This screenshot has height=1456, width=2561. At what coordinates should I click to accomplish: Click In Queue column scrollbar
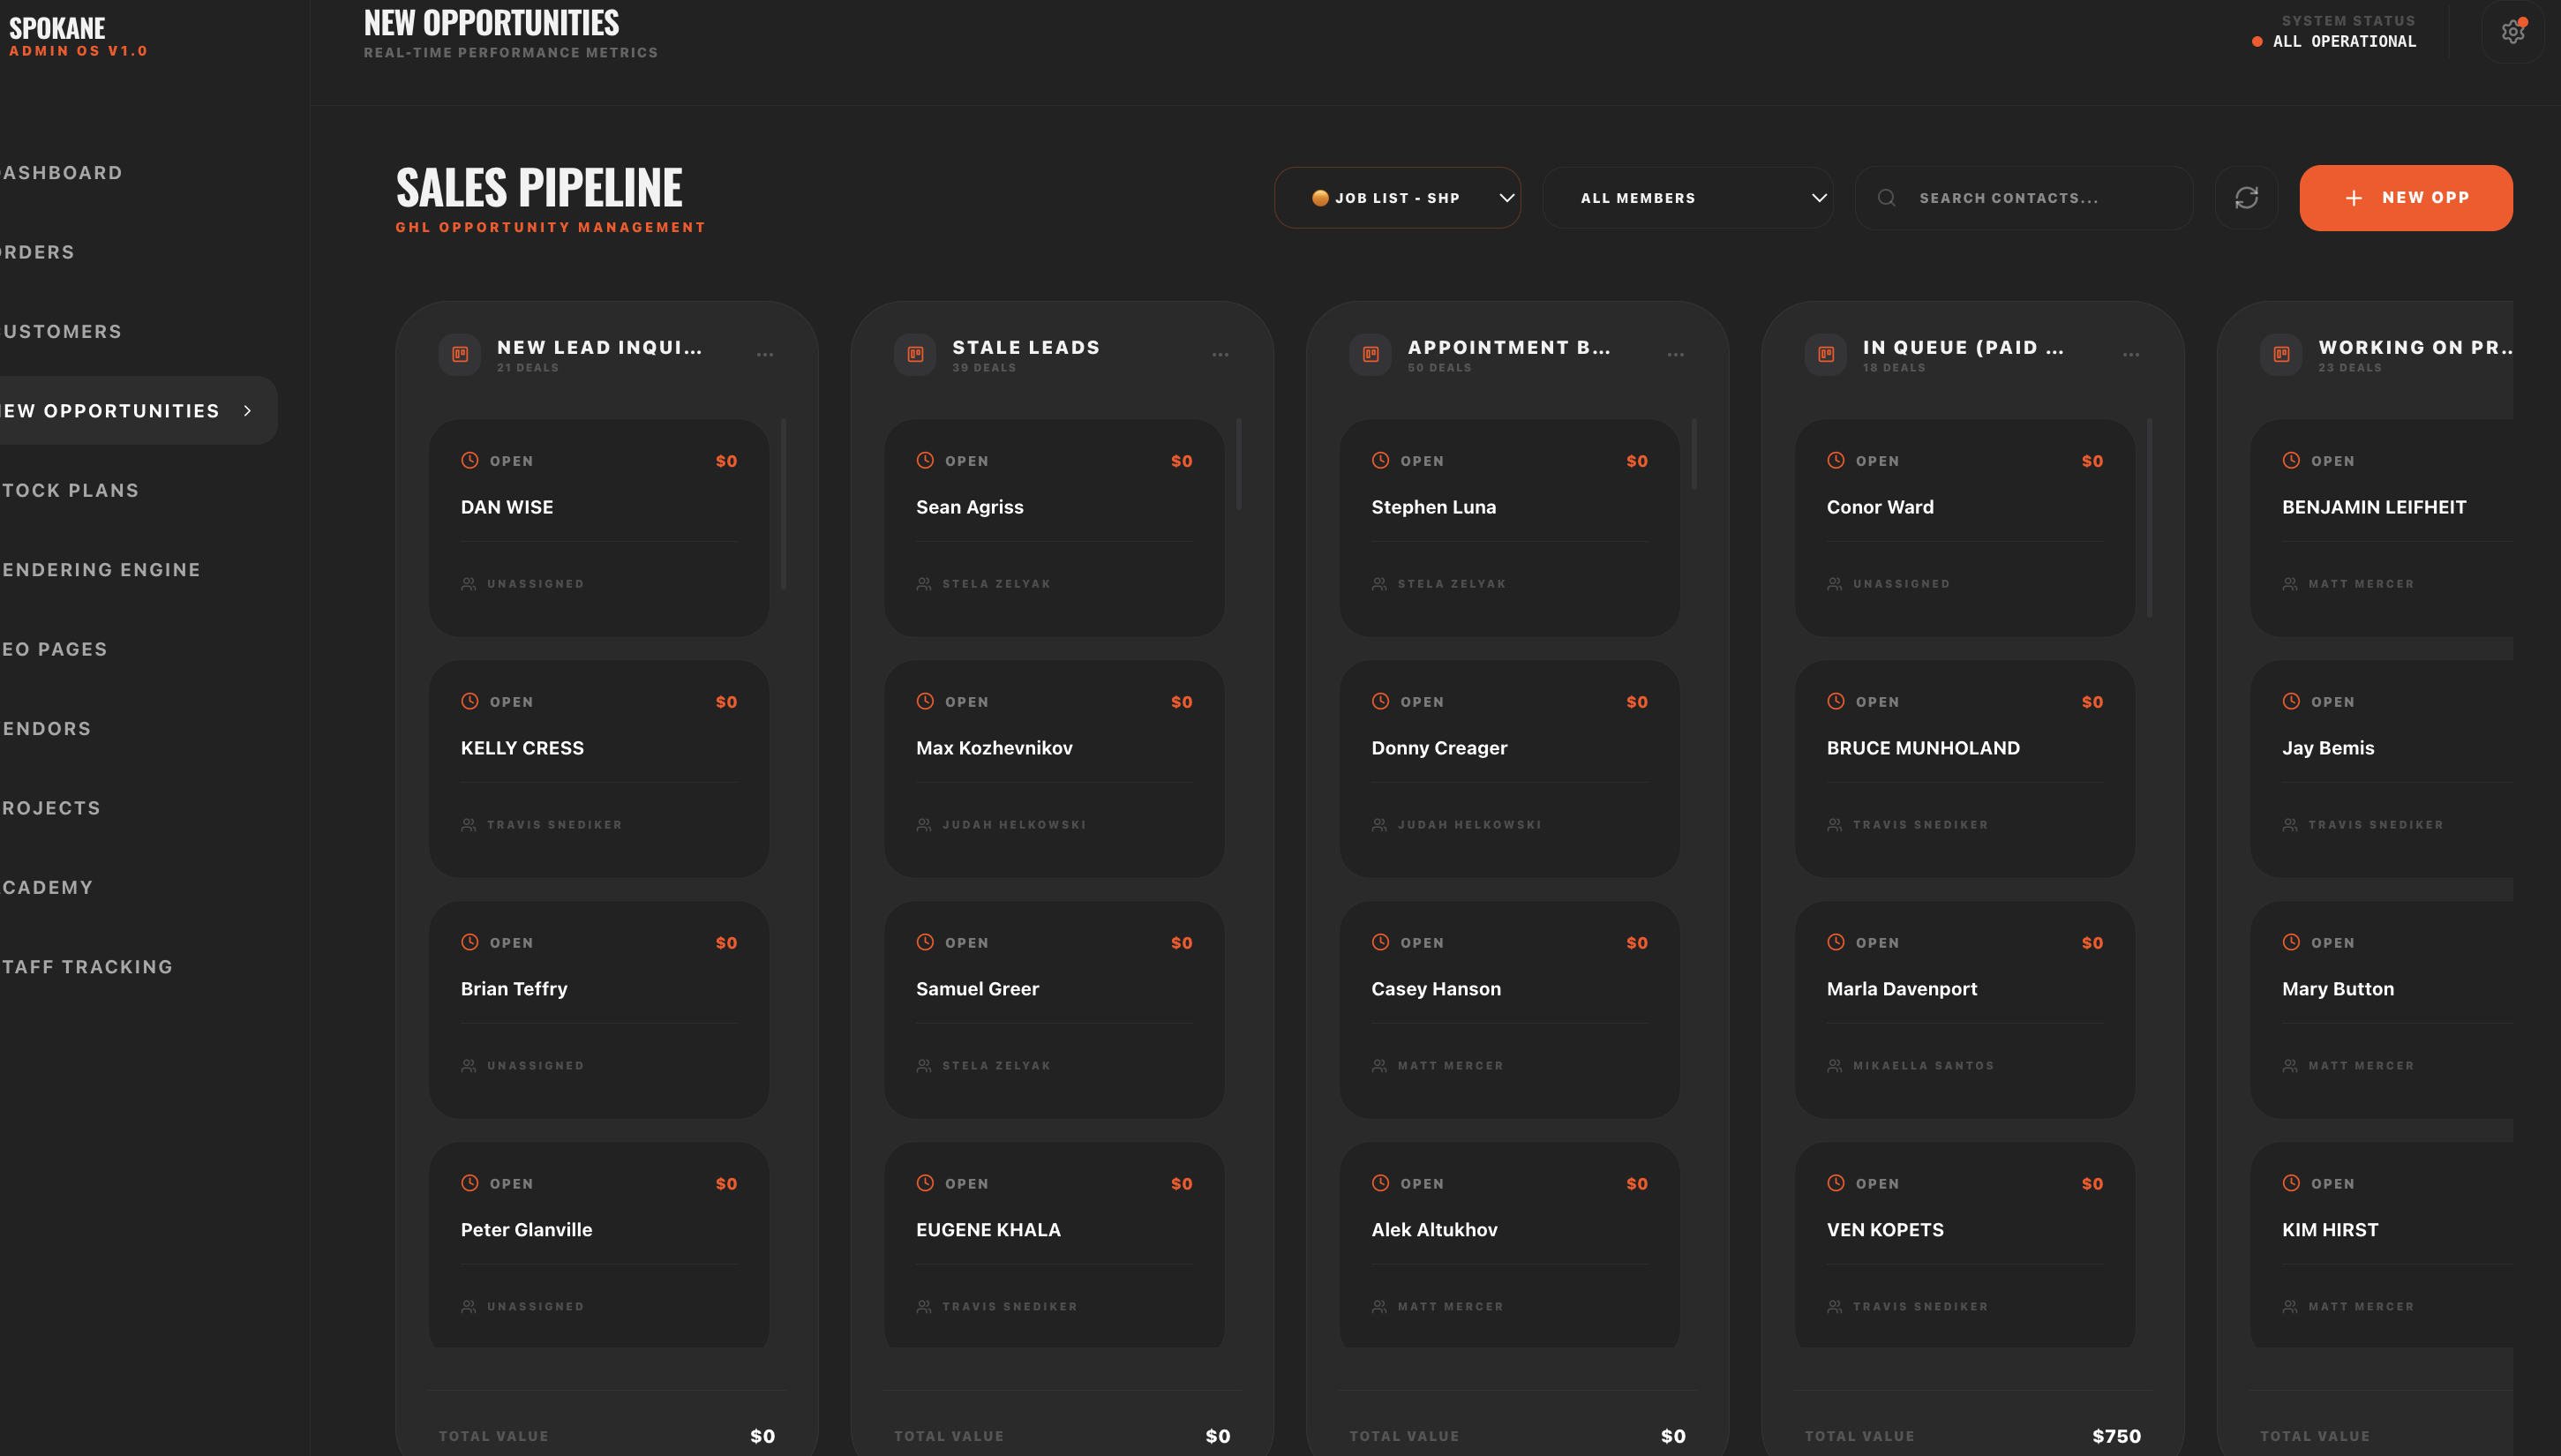[x=2149, y=518]
